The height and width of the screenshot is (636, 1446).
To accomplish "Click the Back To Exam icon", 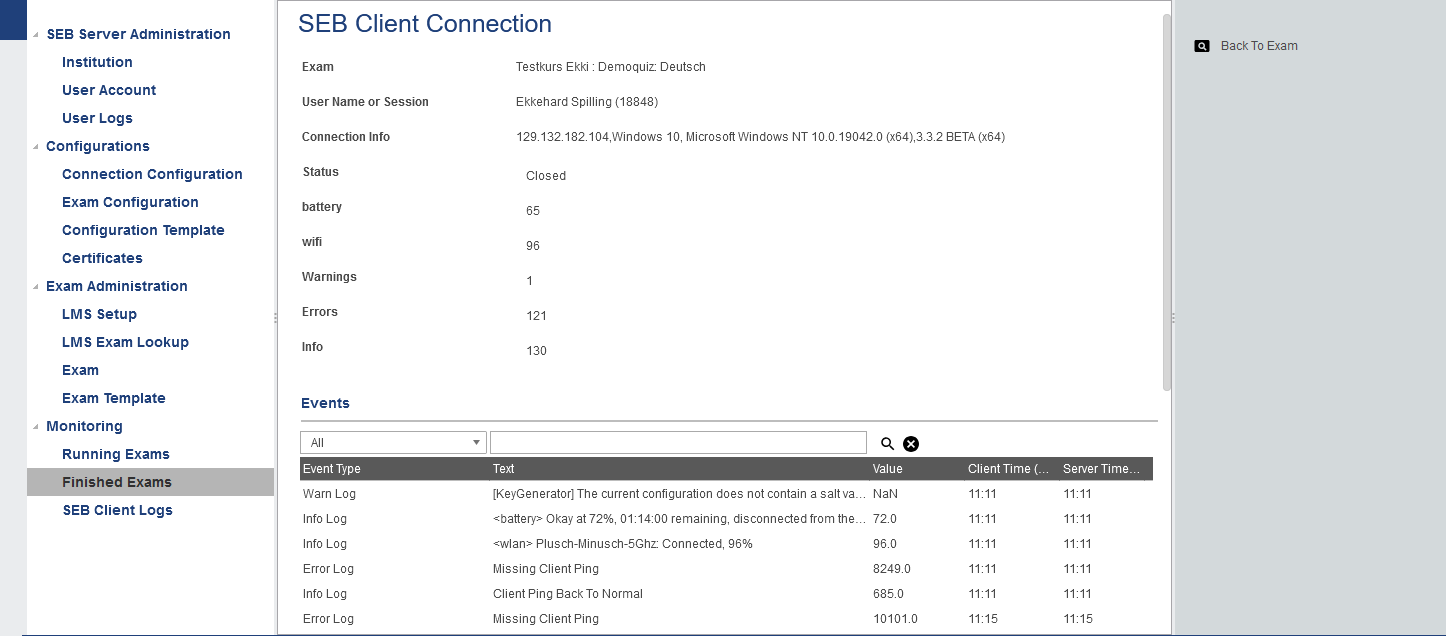I will (1202, 46).
